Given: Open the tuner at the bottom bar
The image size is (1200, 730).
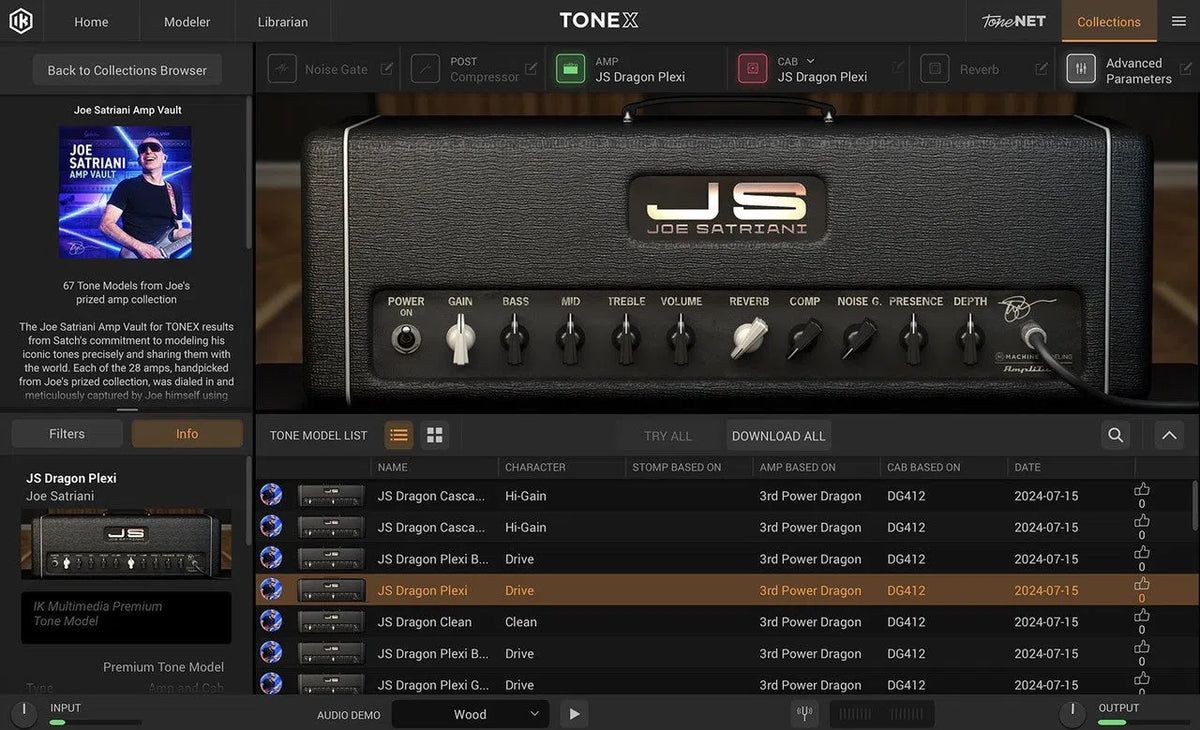Looking at the screenshot, I should [x=805, y=713].
